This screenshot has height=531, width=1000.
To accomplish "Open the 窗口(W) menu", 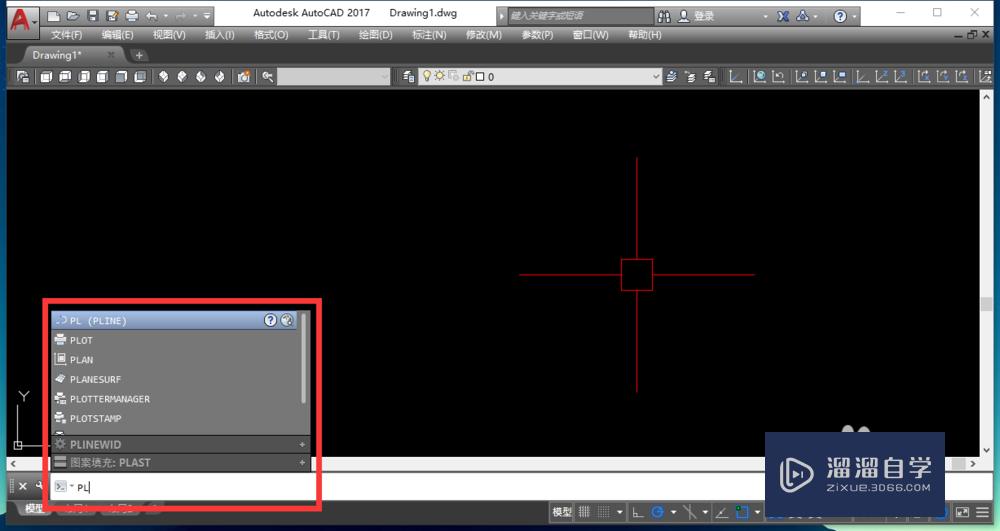I will (590, 34).
